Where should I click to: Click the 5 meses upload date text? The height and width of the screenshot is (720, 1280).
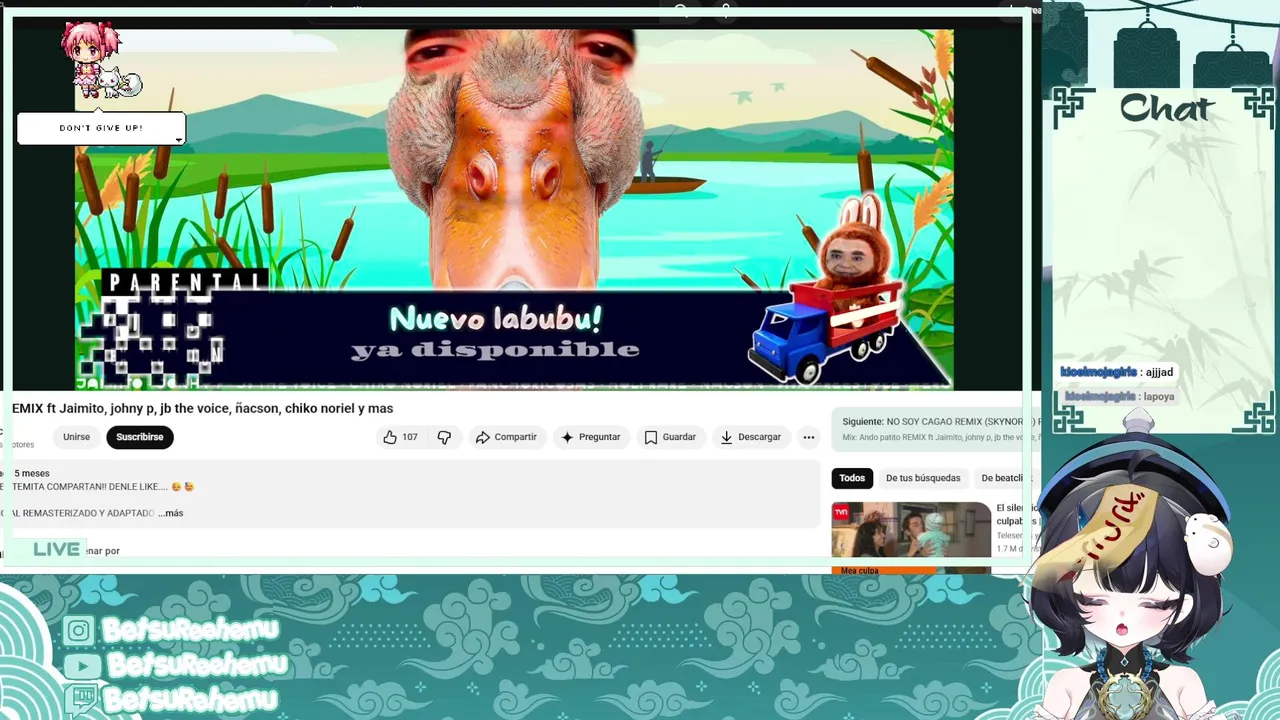pyautogui.click(x=32, y=473)
